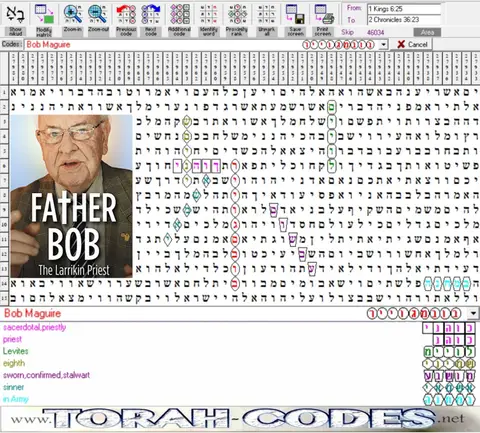This screenshot has width=480, height=433.
Task: Click the To field showing 2 Chronicles 36:23
Action: coord(404,20)
